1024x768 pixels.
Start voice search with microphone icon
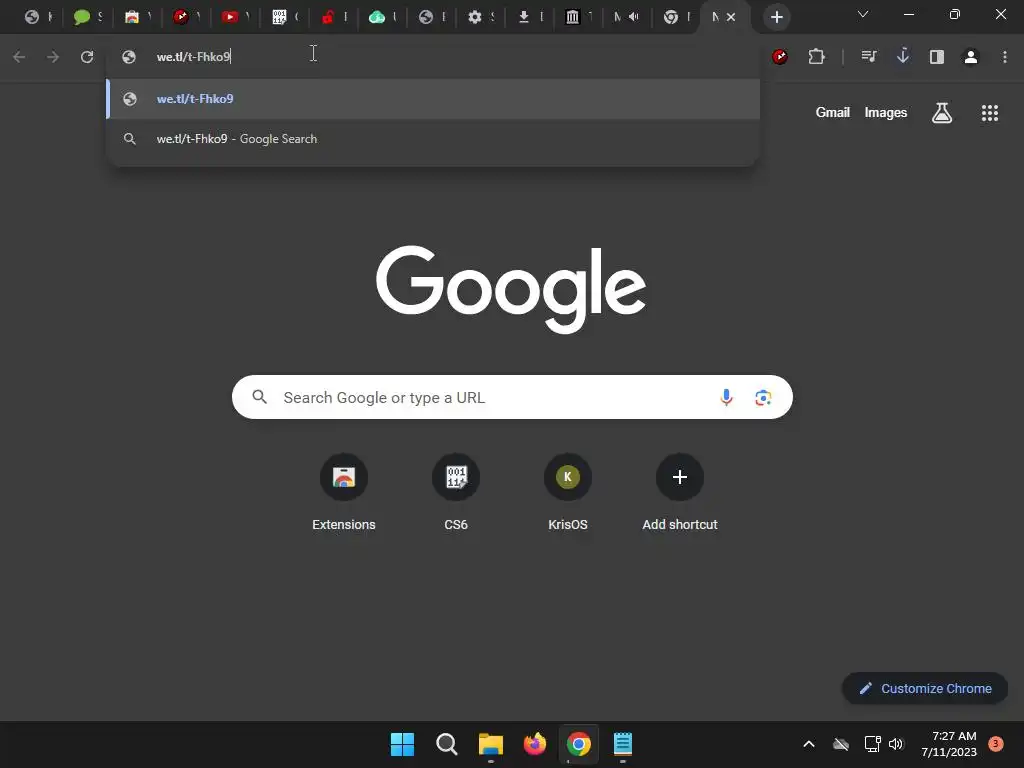coord(726,397)
